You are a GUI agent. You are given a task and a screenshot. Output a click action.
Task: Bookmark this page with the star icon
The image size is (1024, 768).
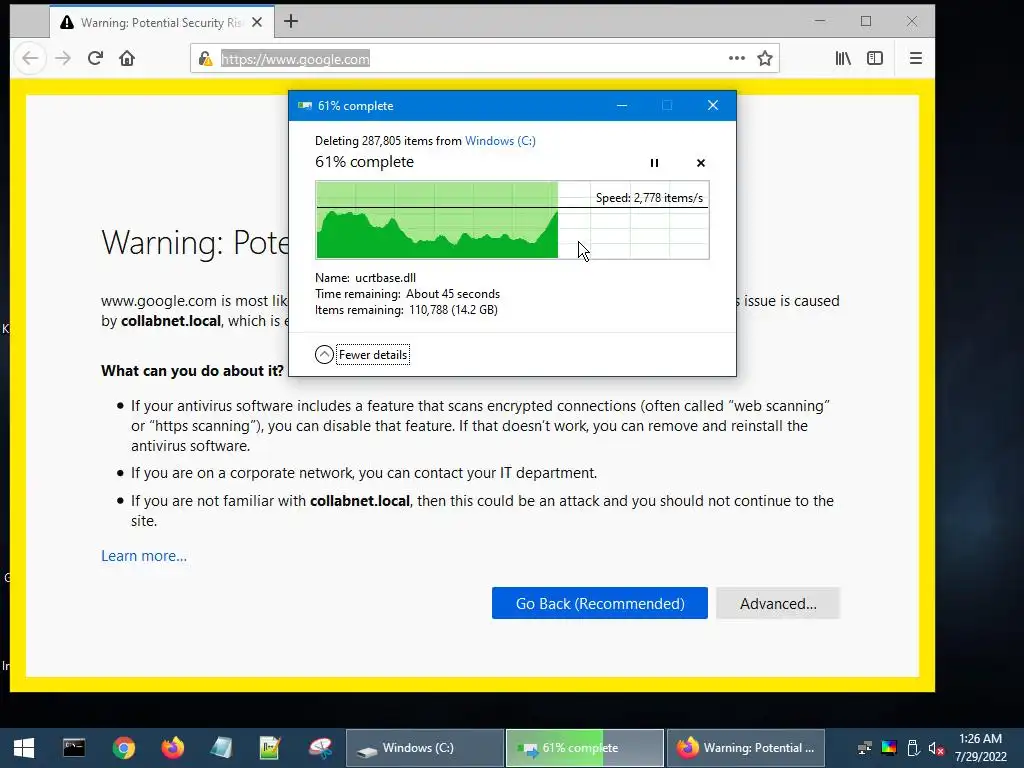(765, 58)
